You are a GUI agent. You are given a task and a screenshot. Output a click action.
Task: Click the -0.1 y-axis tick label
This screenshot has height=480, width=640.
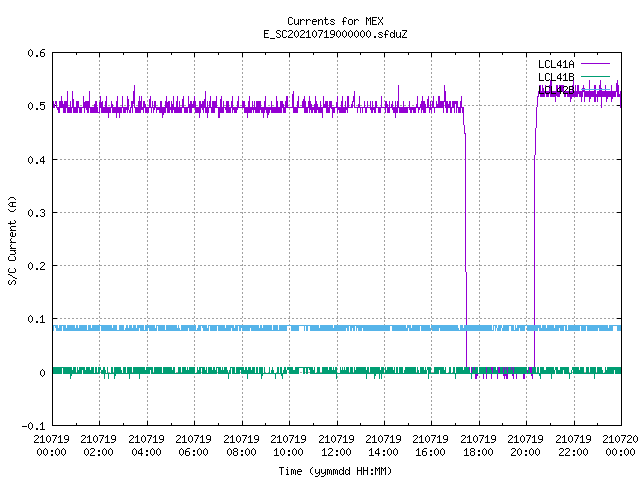33,426
